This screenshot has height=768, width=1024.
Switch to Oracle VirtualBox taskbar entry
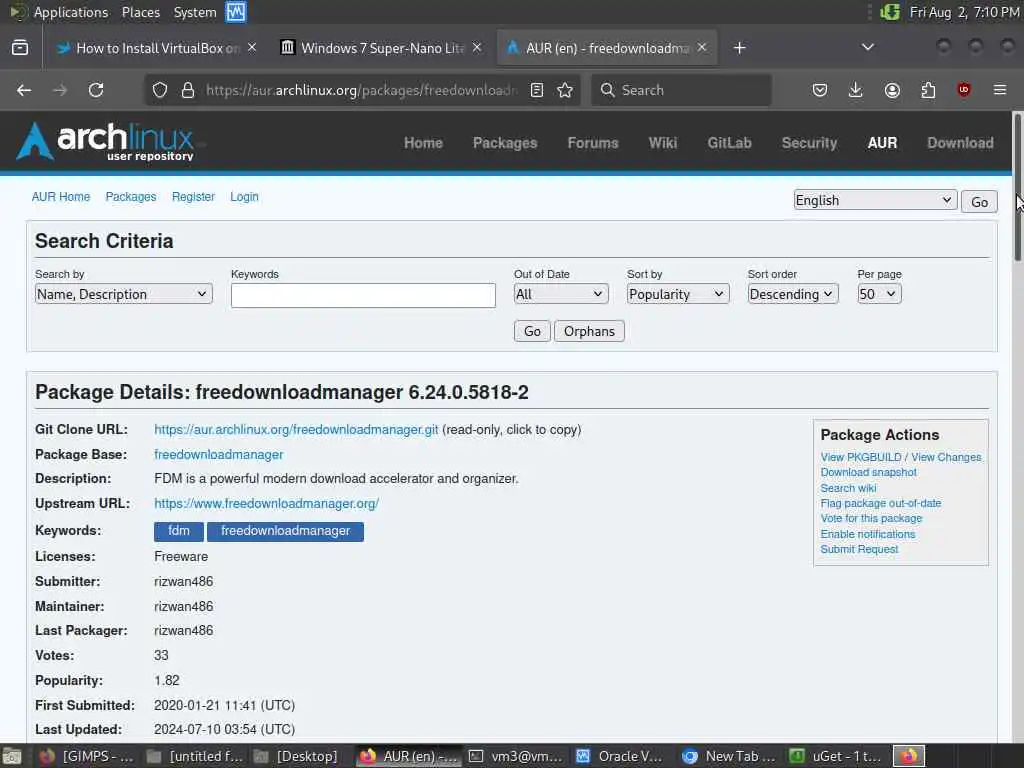(620, 756)
